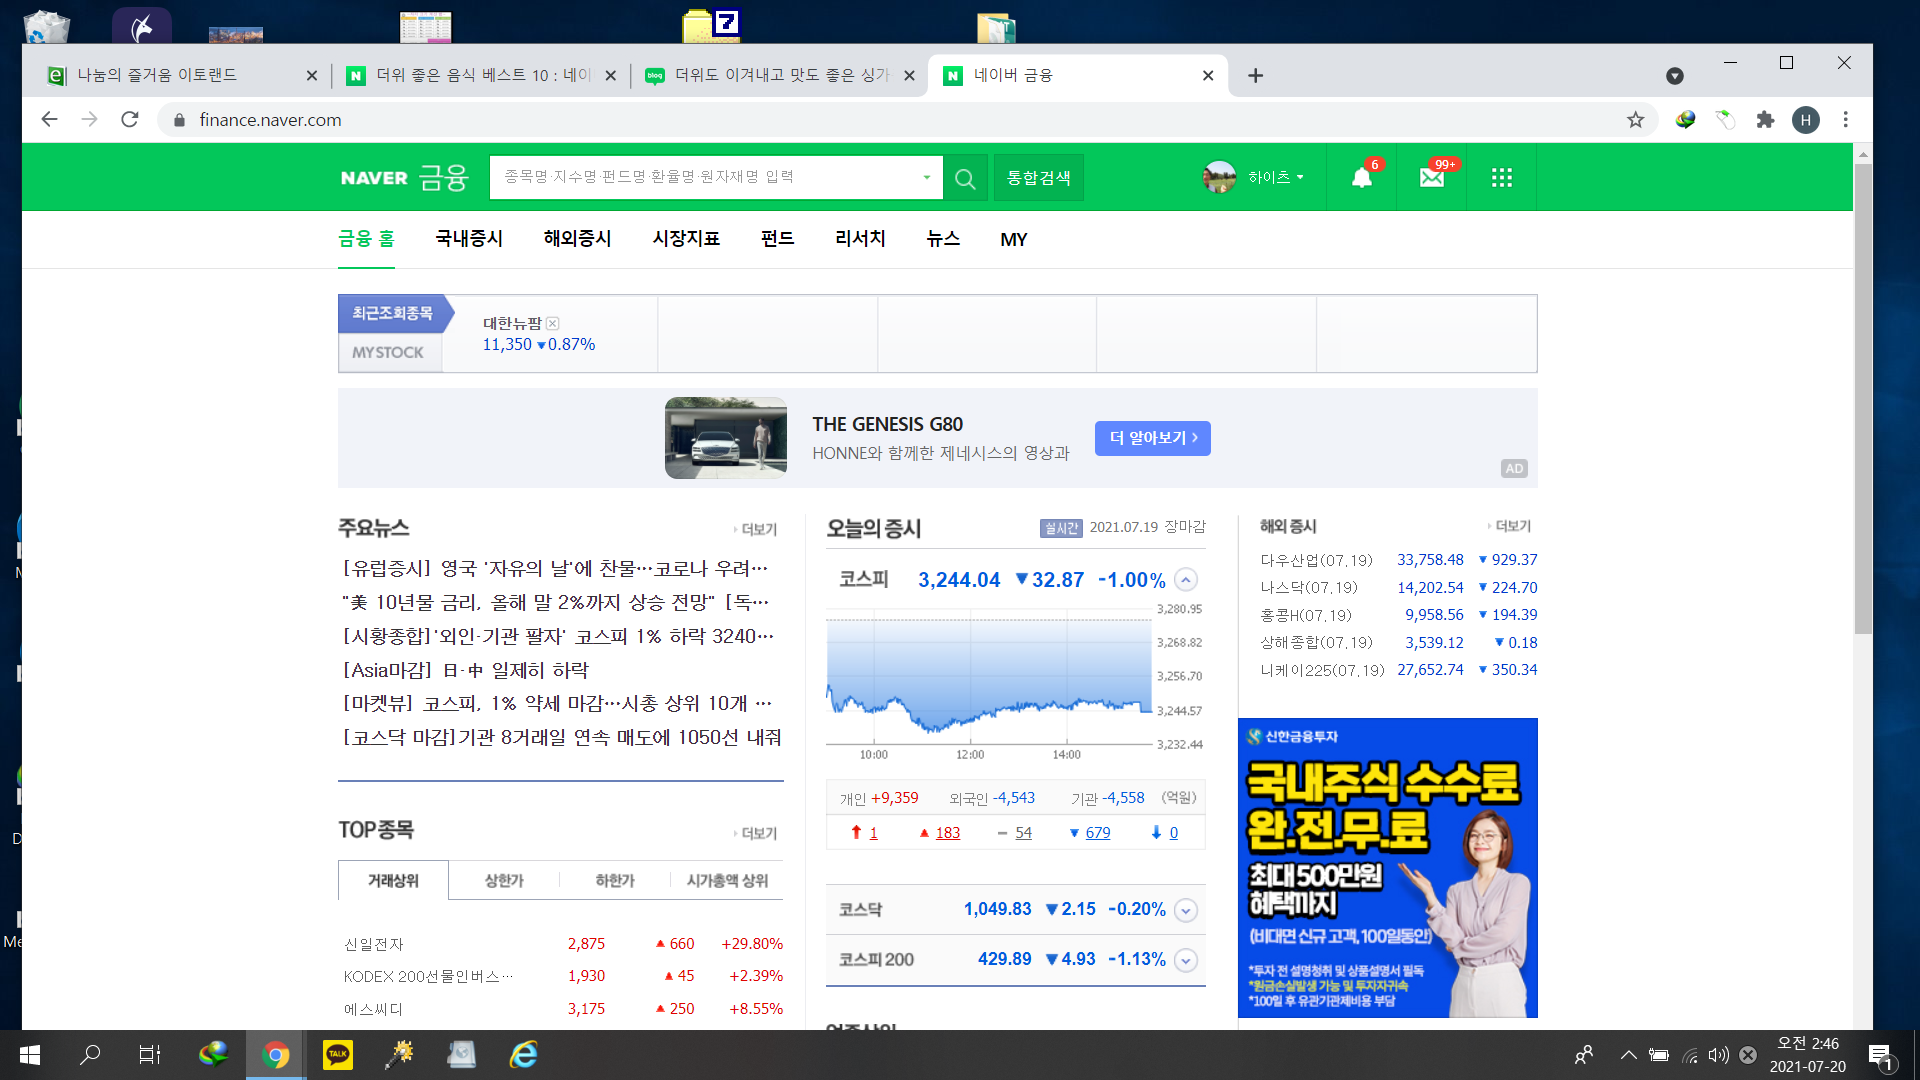Launch KakaoTalk from the taskbar
This screenshot has width=1920, height=1080.
(x=337, y=1055)
